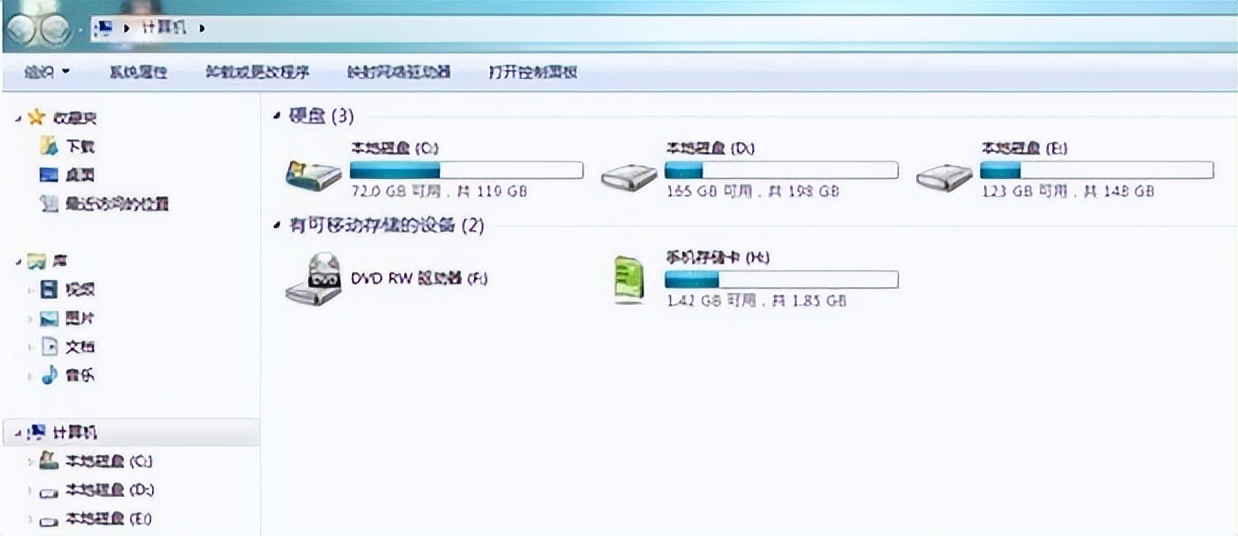Expand the 视频 (Videos) library node
The image size is (1238, 536).
pyautogui.click(x=31, y=290)
